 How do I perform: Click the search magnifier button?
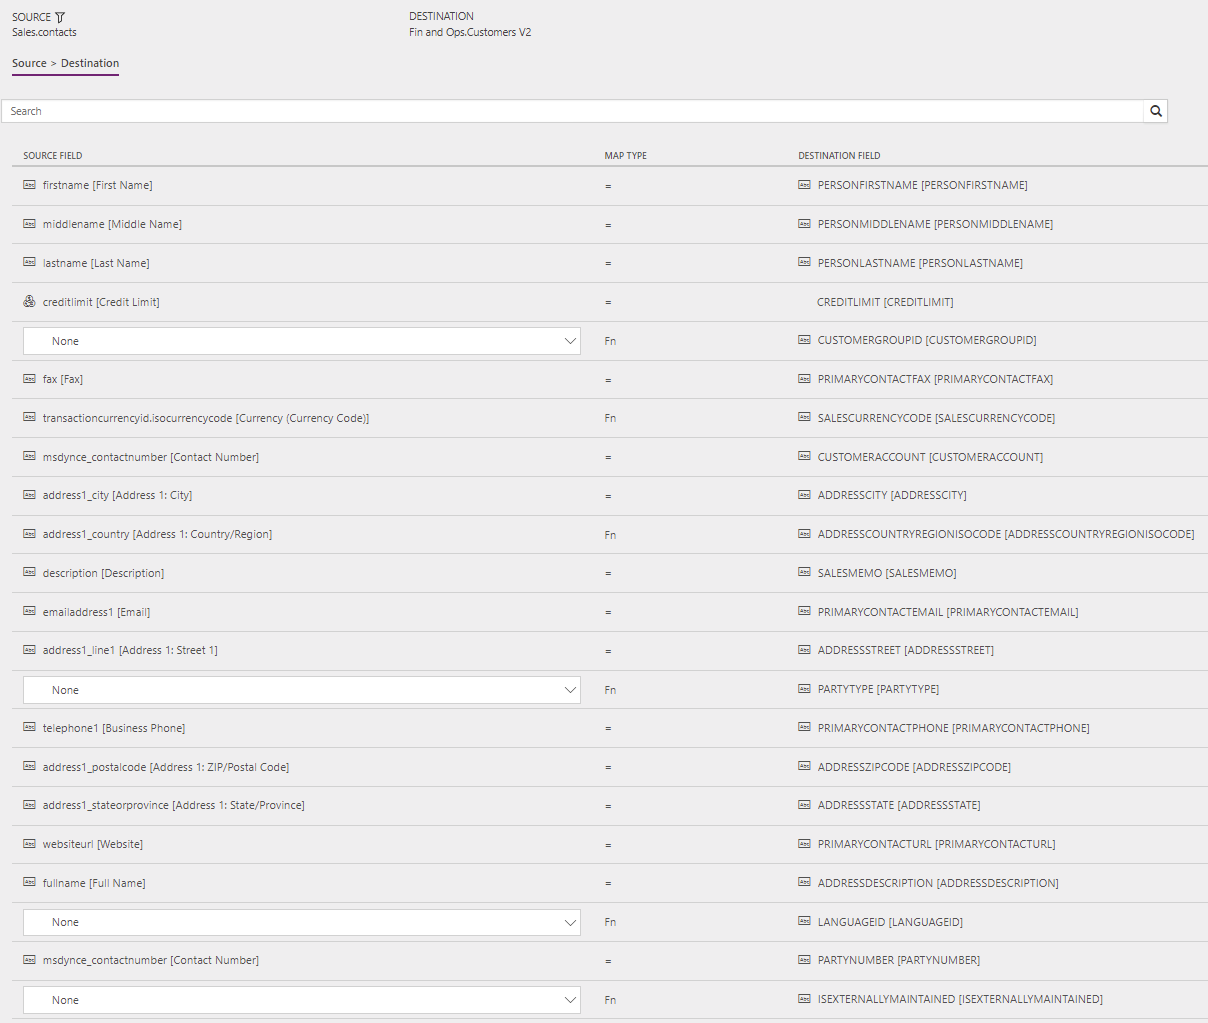coord(1156,111)
